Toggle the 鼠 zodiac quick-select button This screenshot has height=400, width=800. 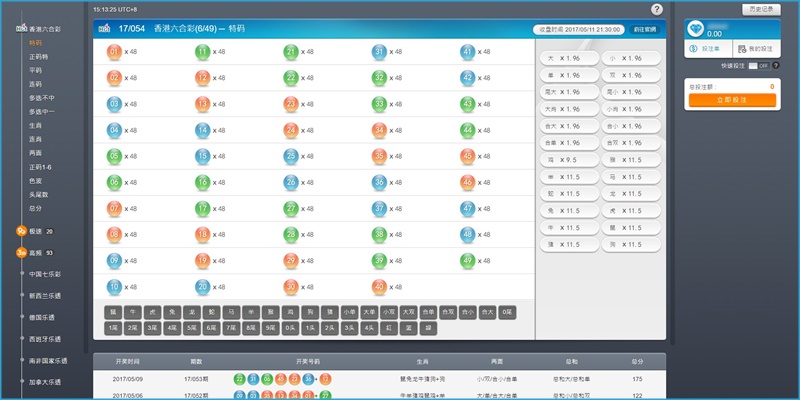[113, 312]
